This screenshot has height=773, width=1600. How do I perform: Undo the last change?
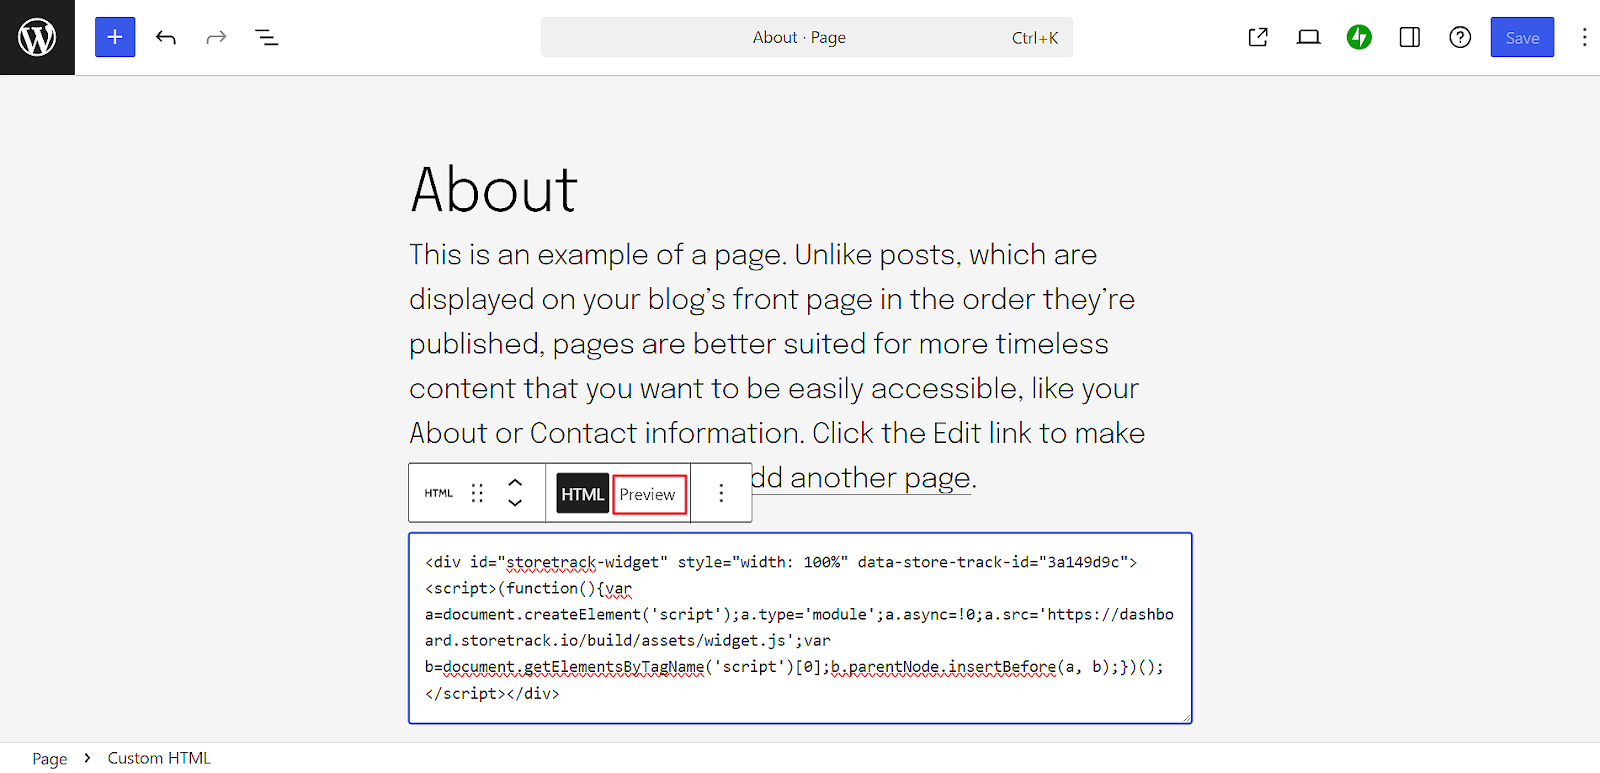coord(166,37)
